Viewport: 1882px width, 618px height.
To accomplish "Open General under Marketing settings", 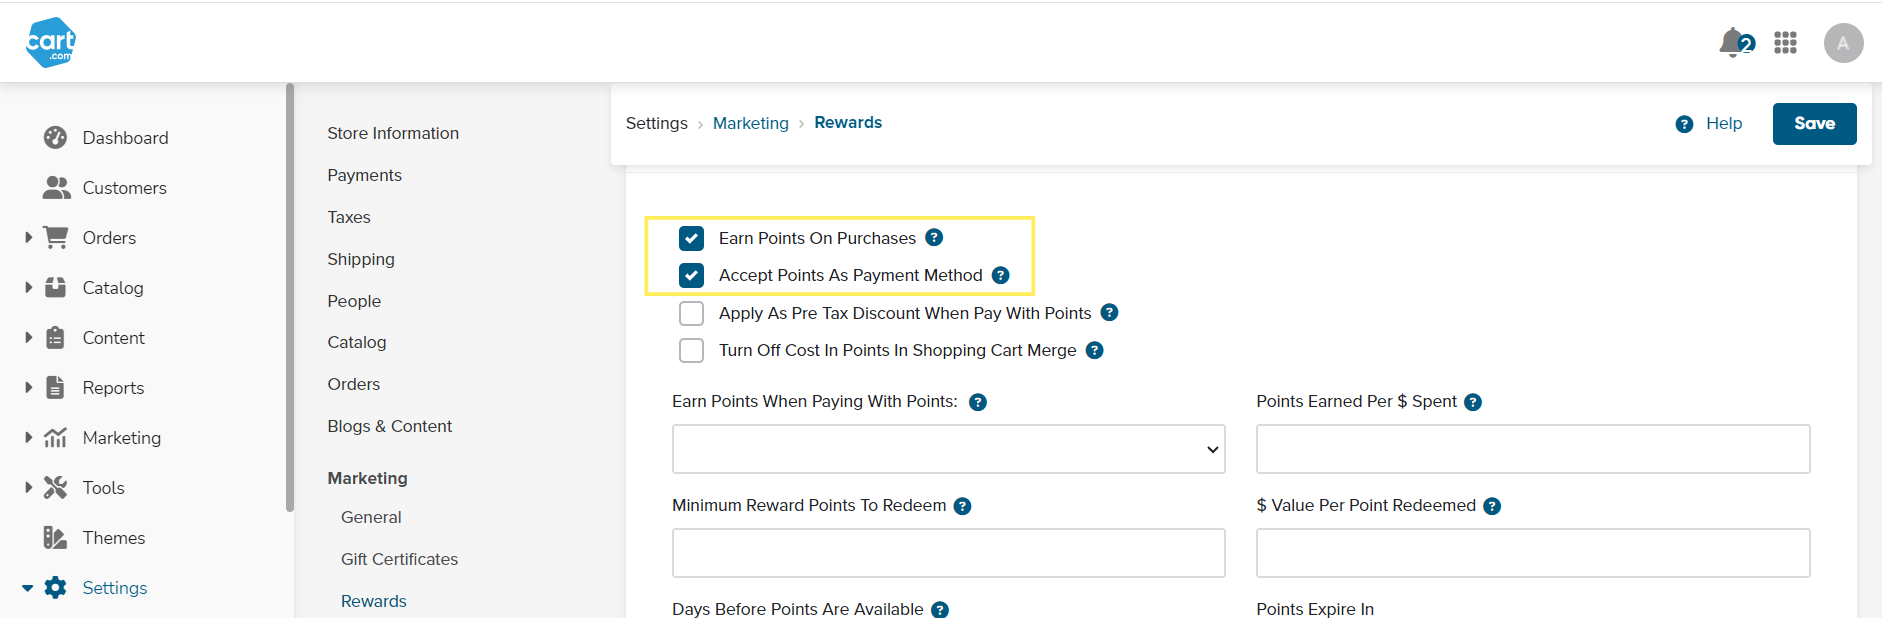I will click(x=371, y=517).
